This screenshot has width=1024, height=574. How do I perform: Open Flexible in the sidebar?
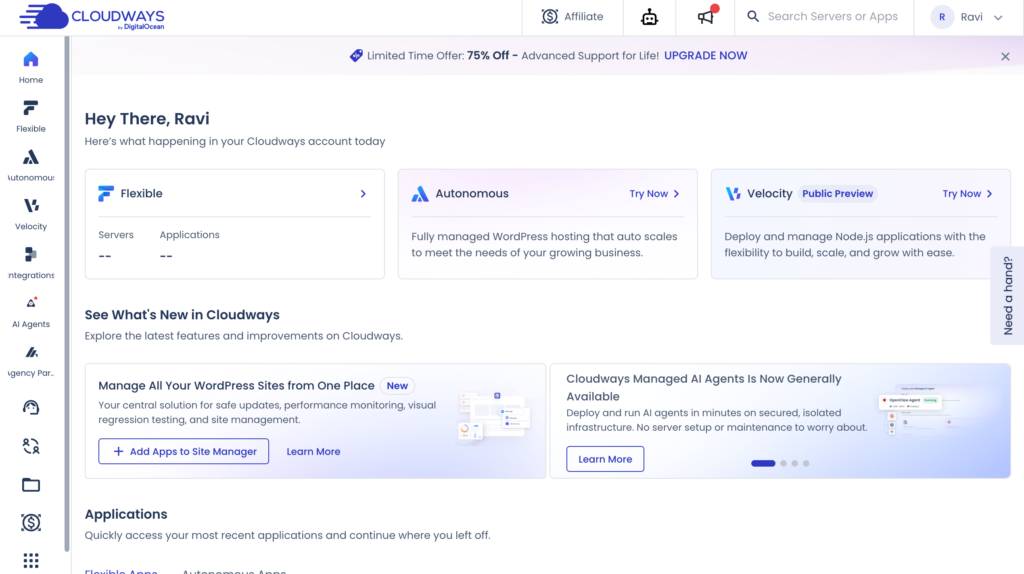(31, 116)
